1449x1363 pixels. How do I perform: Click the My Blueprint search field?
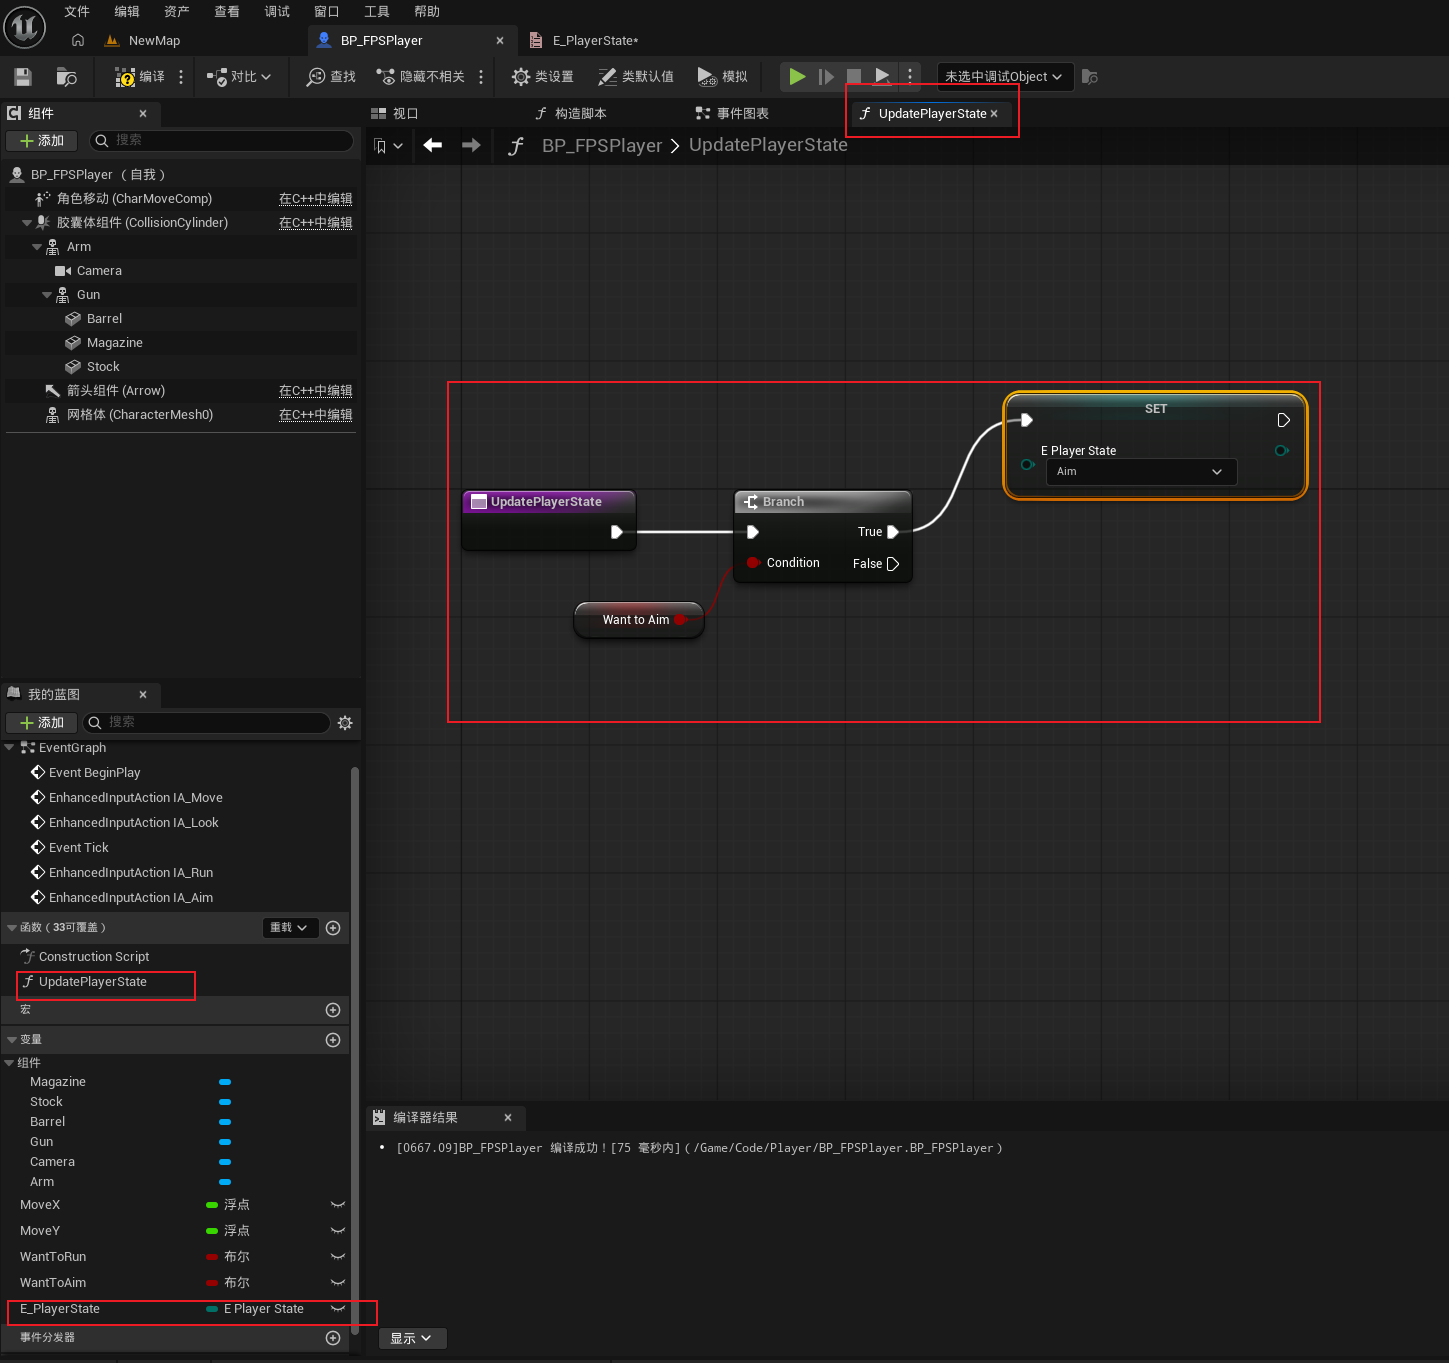tap(206, 723)
